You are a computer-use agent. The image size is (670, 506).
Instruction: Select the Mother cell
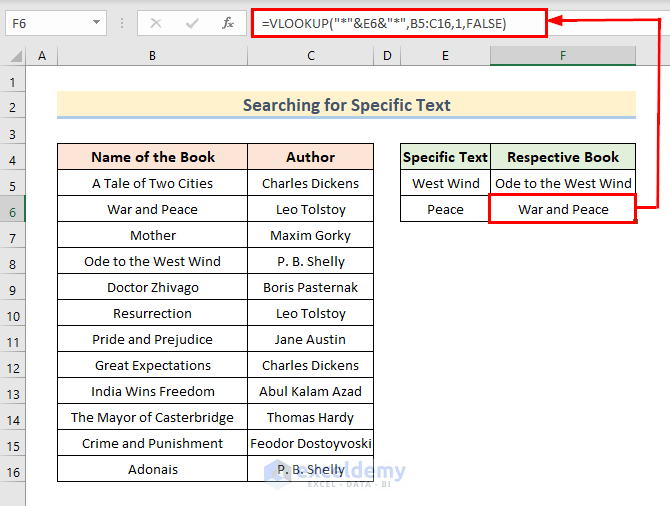tap(153, 235)
